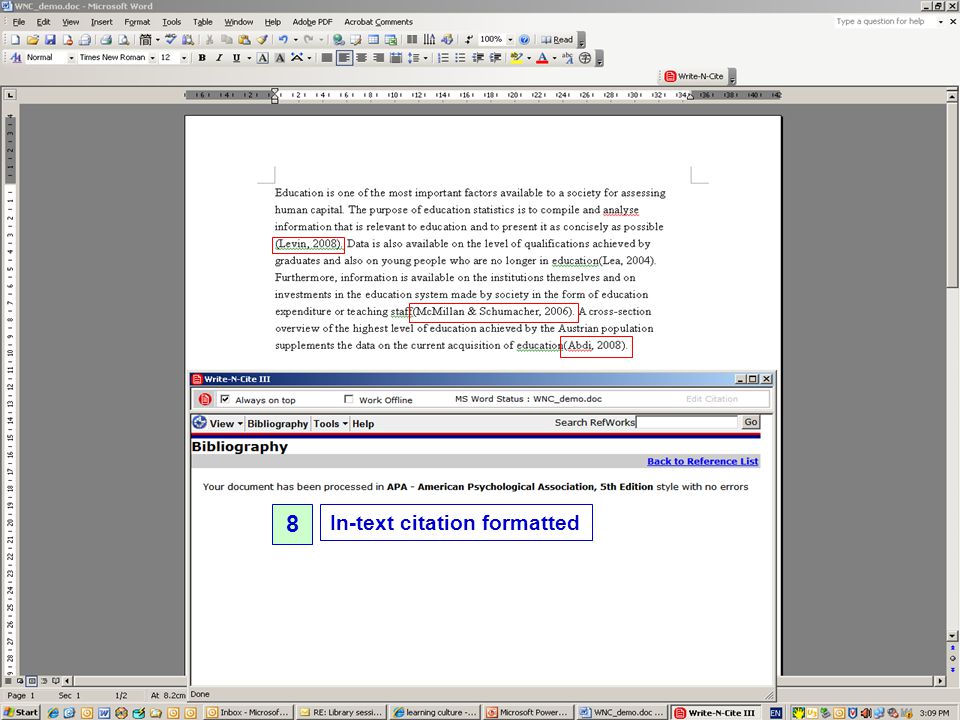Open the Font dropdown showing Times New Roman
This screenshot has width=960, height=720.
click(x=152, y=58)
